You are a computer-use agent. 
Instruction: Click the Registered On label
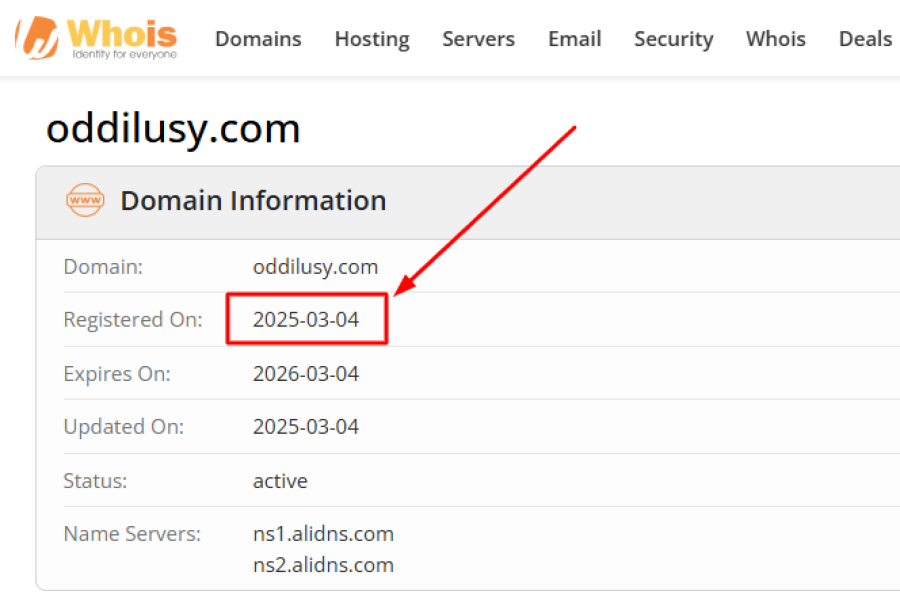coord(132,320)
